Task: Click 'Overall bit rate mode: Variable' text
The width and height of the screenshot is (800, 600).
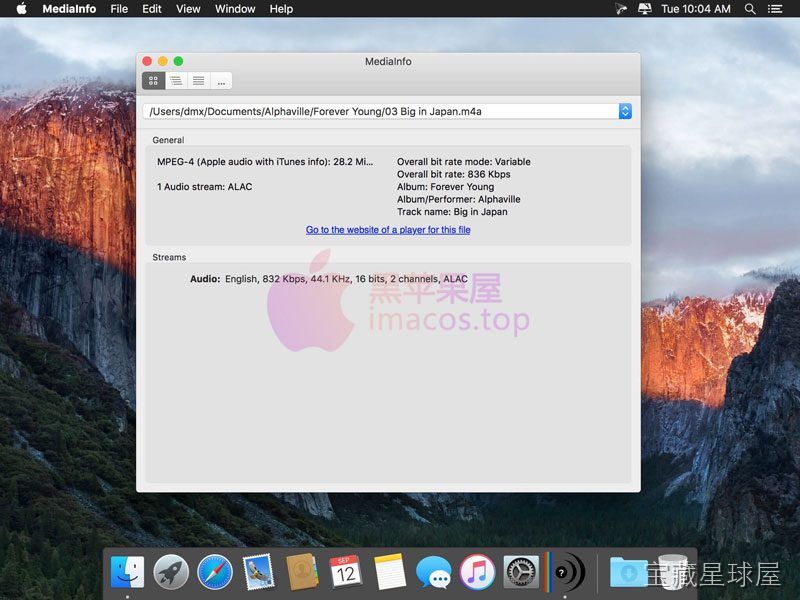Action: 464,162
